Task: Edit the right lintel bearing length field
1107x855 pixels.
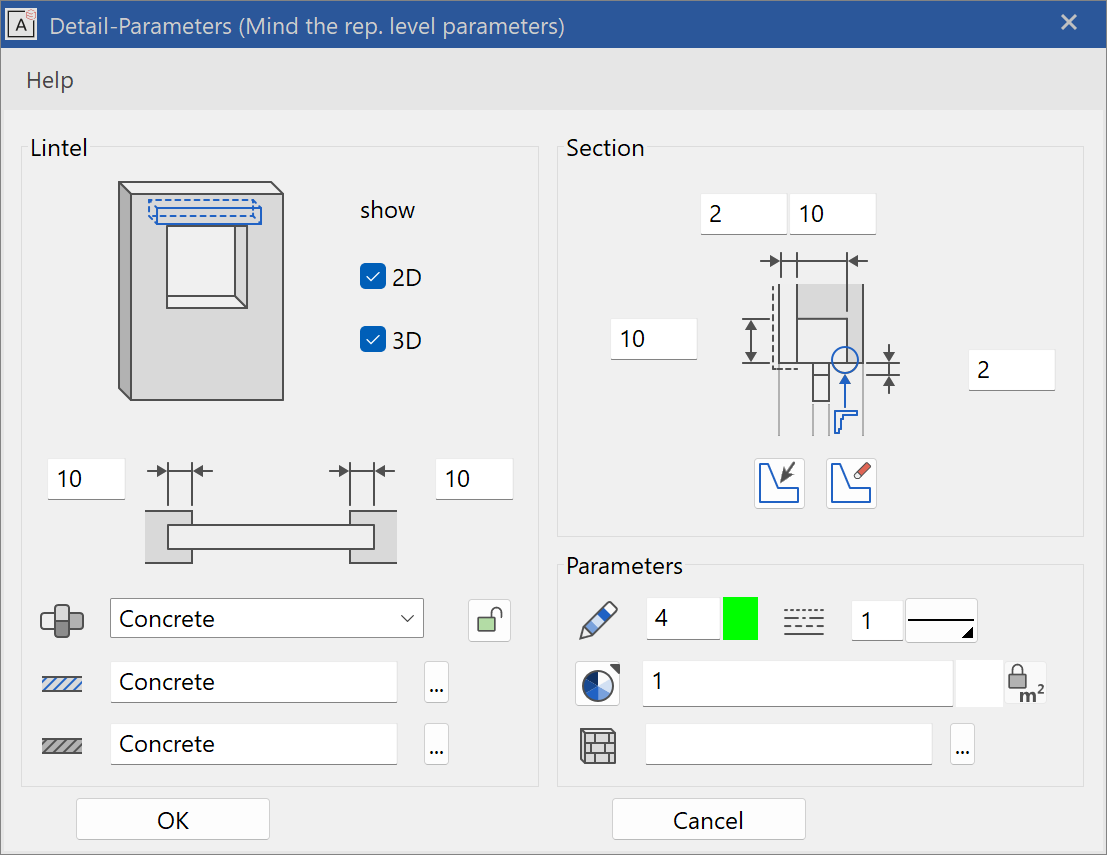Action: point(474,479)
